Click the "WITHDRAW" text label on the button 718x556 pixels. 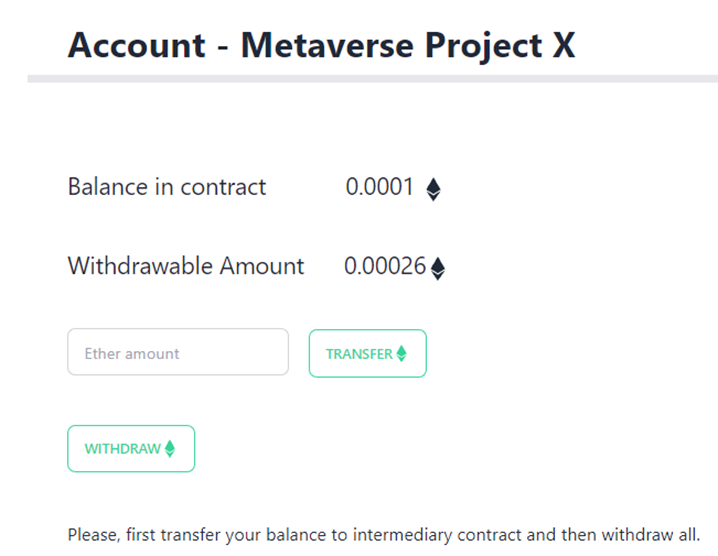pos(122,449)
